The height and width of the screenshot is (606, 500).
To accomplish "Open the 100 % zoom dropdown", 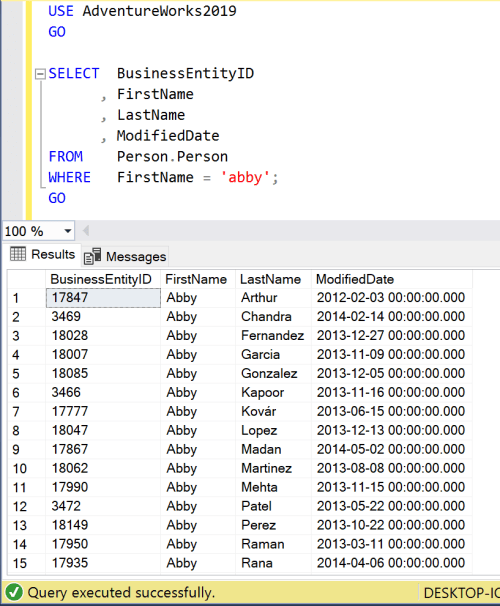I will (68, 231).
